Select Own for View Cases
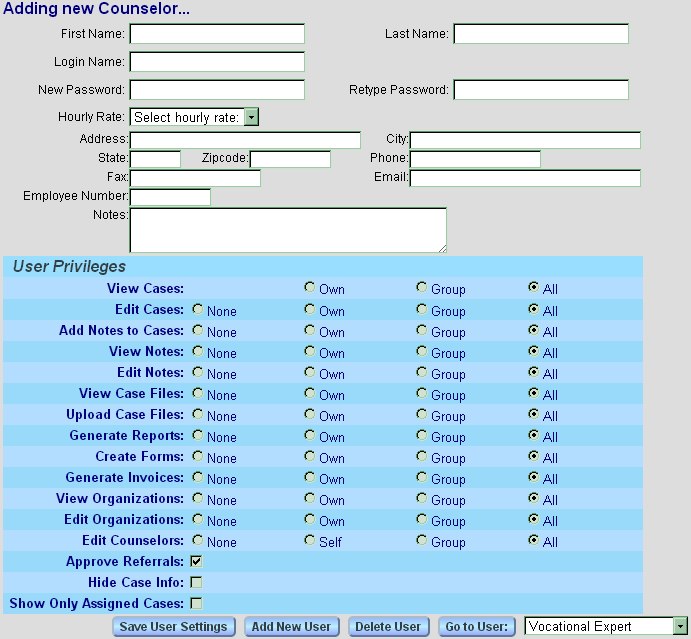 tap(310, 288)
